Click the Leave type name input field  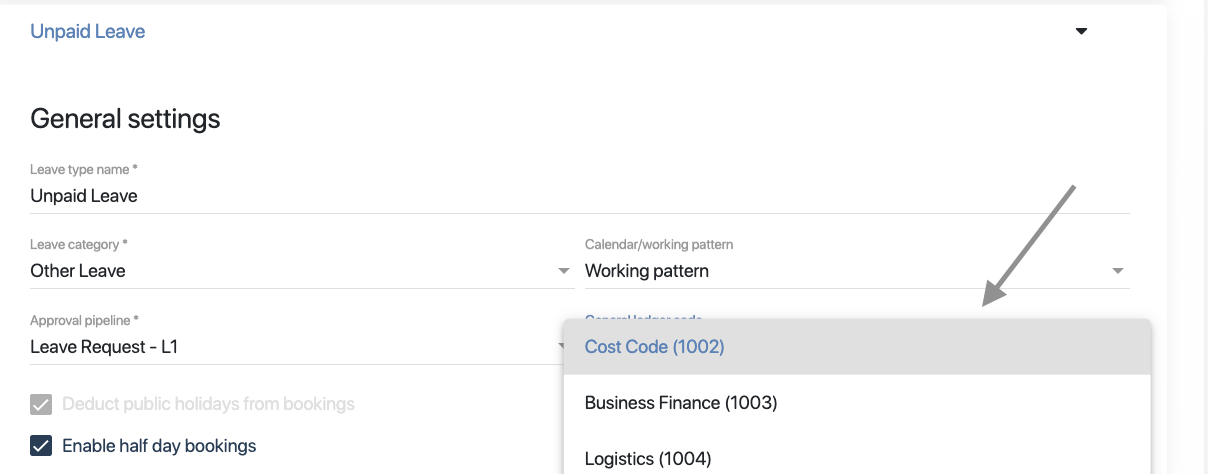tap(580, 196)
